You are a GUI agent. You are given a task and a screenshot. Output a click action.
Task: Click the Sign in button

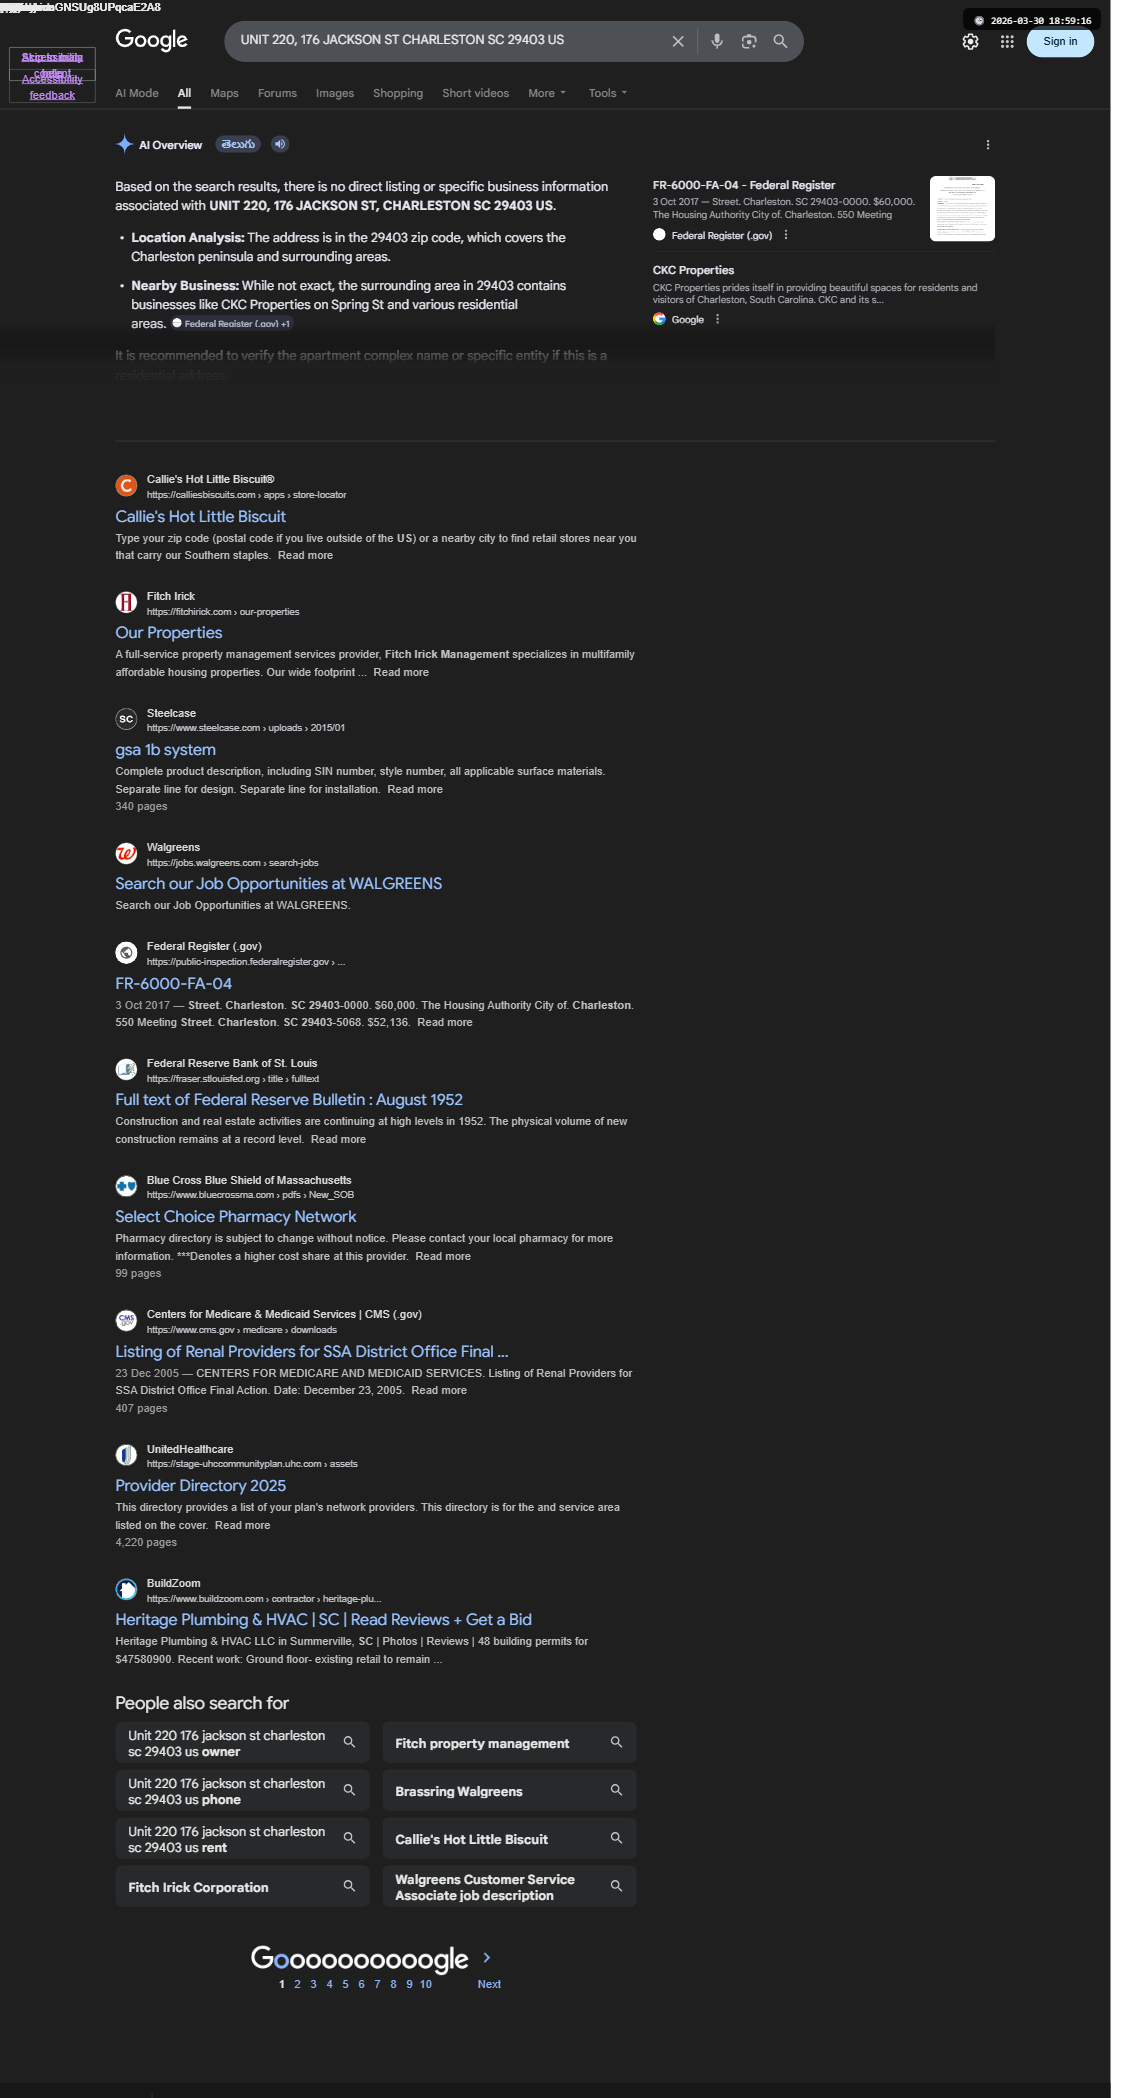click(1060, 42)
